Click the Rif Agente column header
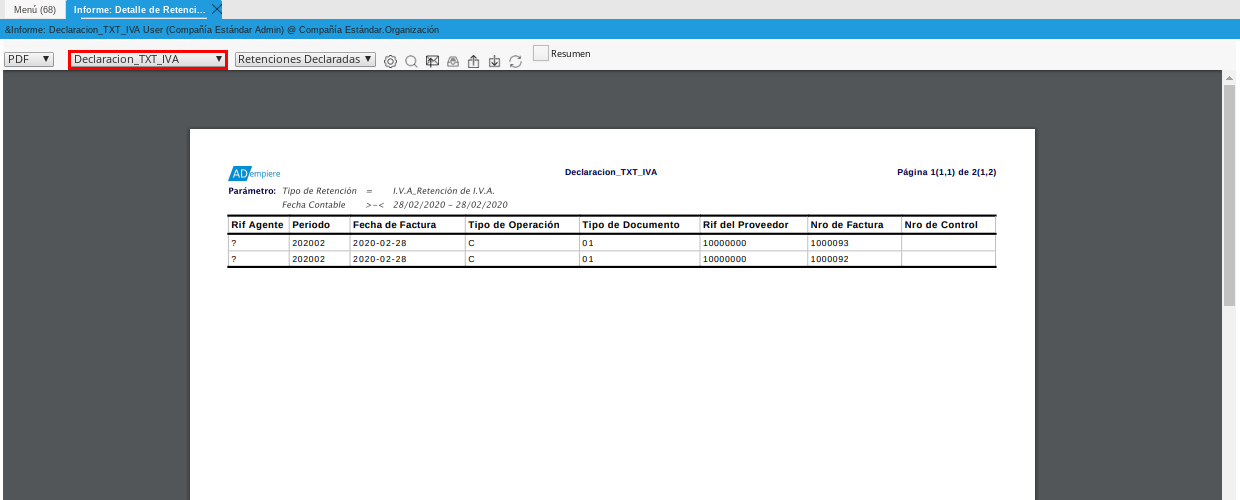1240x500 pixels. [x=257, y=225]
